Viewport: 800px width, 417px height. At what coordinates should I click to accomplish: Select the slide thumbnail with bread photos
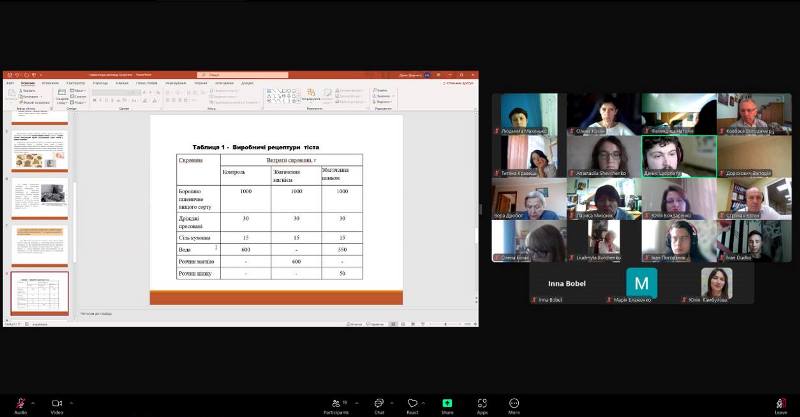[40, 151]
